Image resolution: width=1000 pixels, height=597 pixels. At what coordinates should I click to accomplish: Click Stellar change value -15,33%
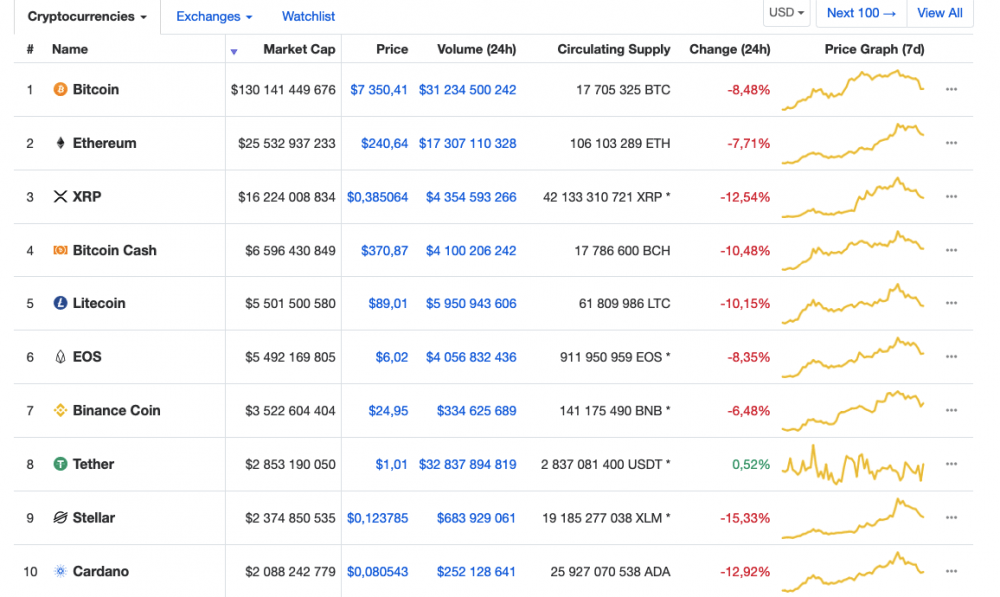745,518
